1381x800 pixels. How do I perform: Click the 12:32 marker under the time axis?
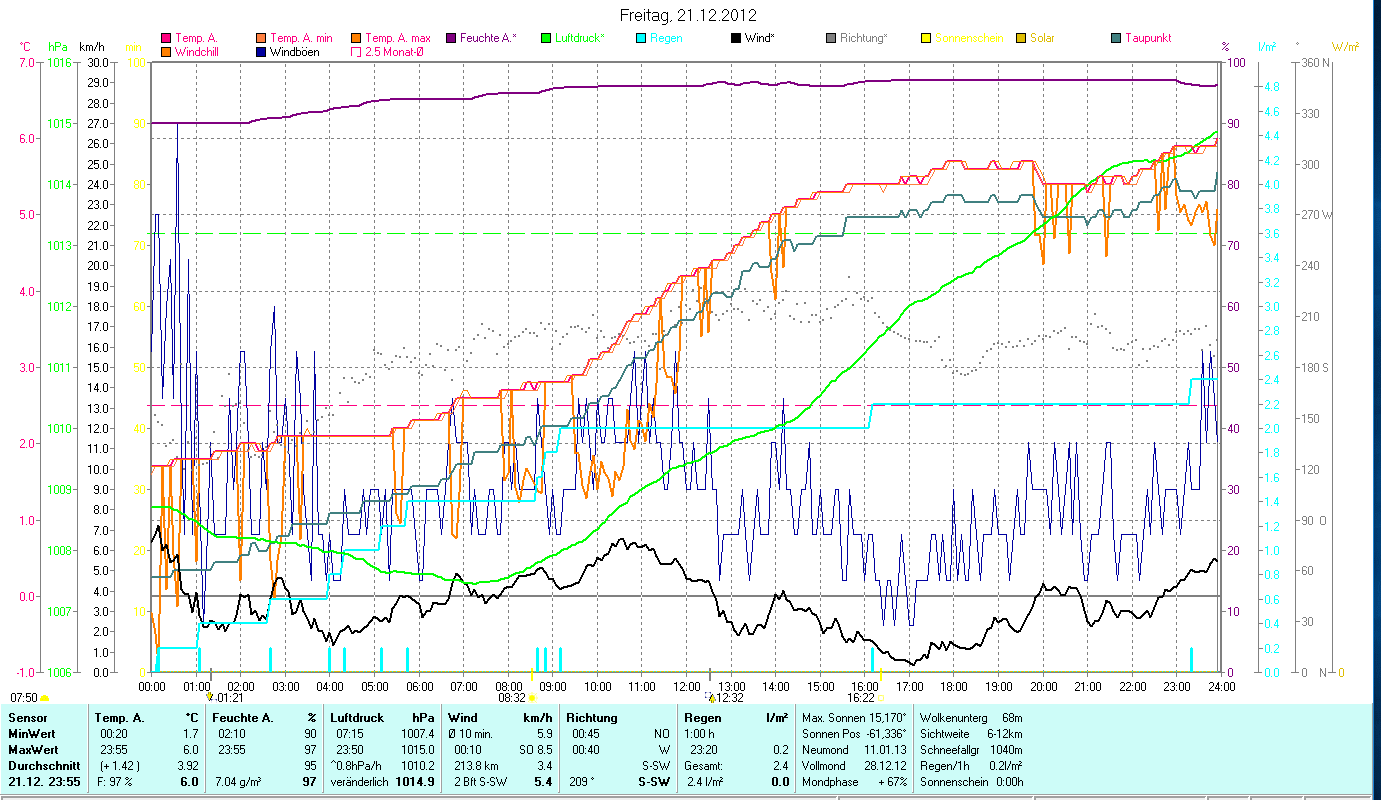[x=727, y=698]
